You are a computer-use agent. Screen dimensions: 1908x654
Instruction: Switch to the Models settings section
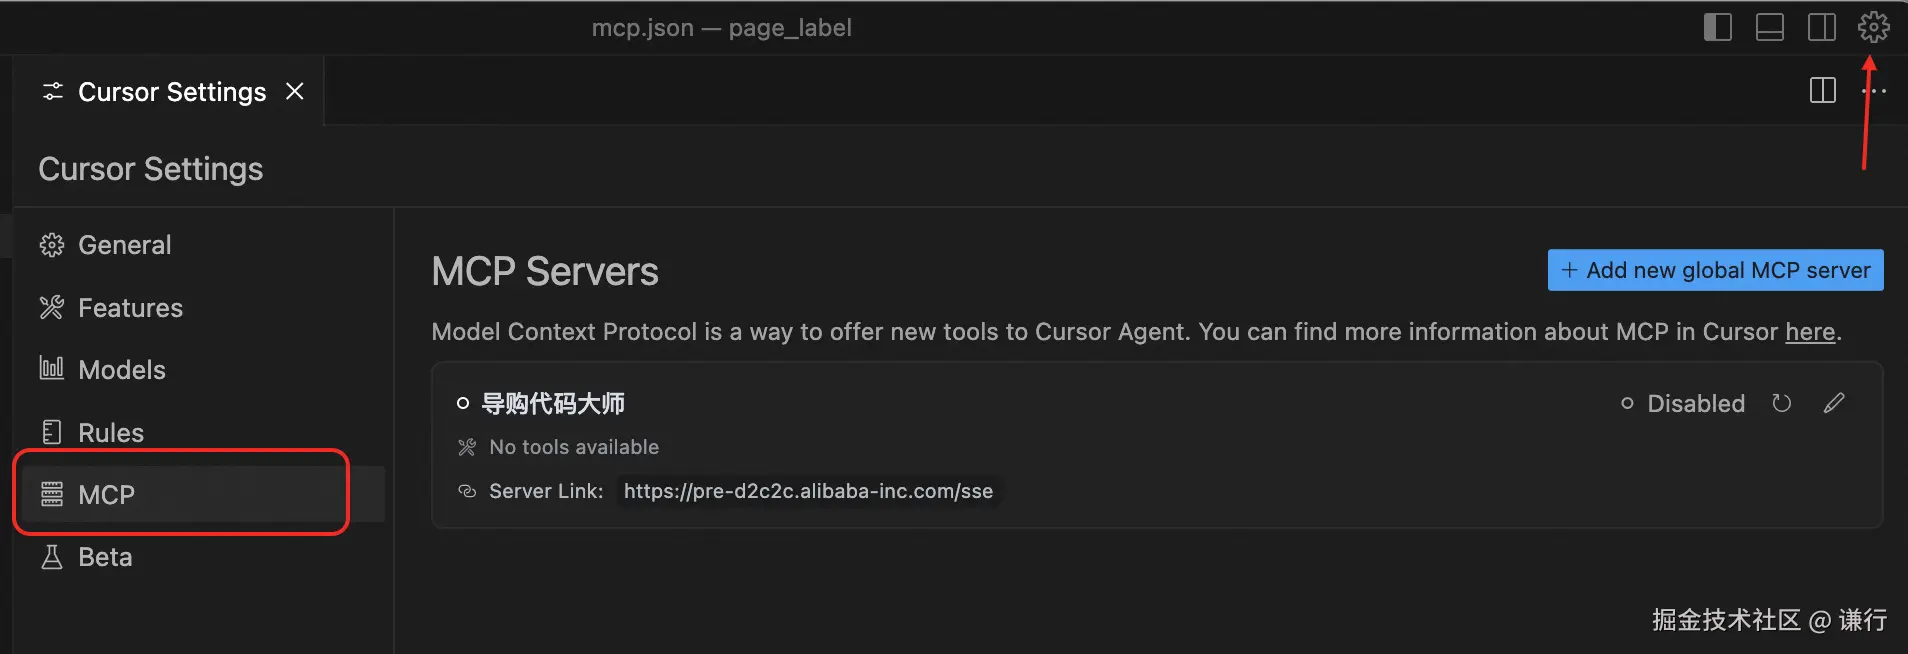tap(121, 370)
